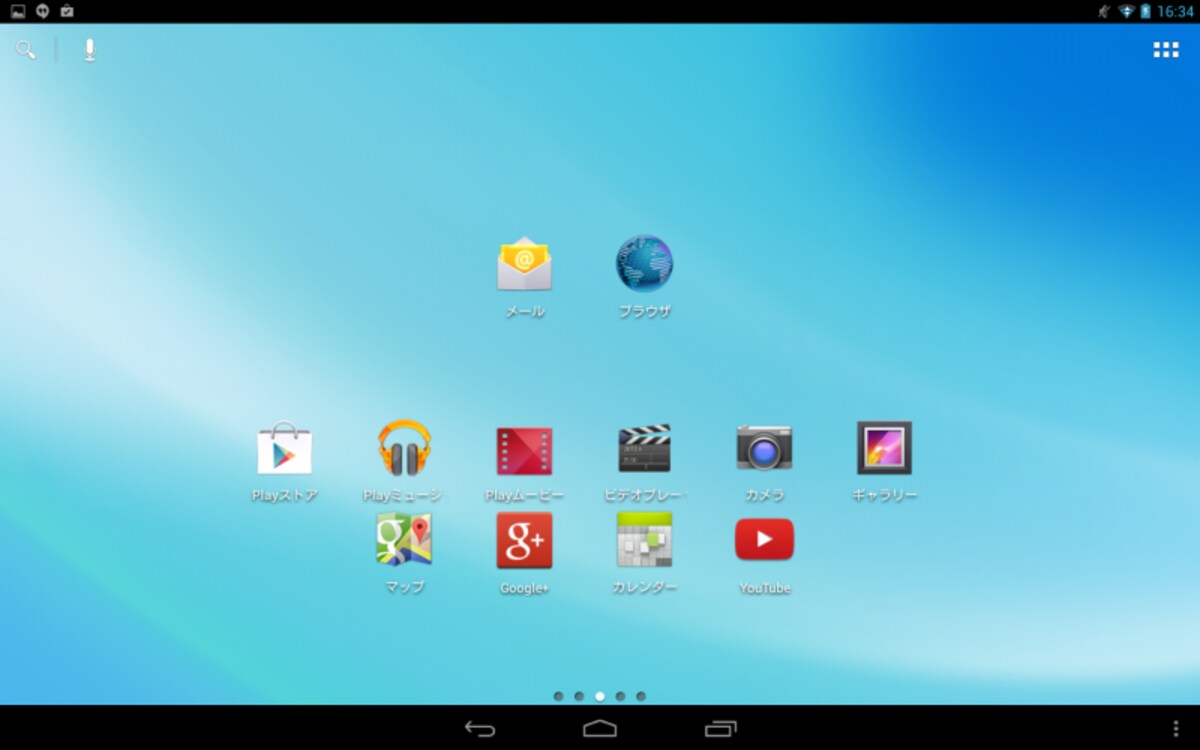
Task: Open the three-dot overflow menu
Action: [x=1175, y=729]
